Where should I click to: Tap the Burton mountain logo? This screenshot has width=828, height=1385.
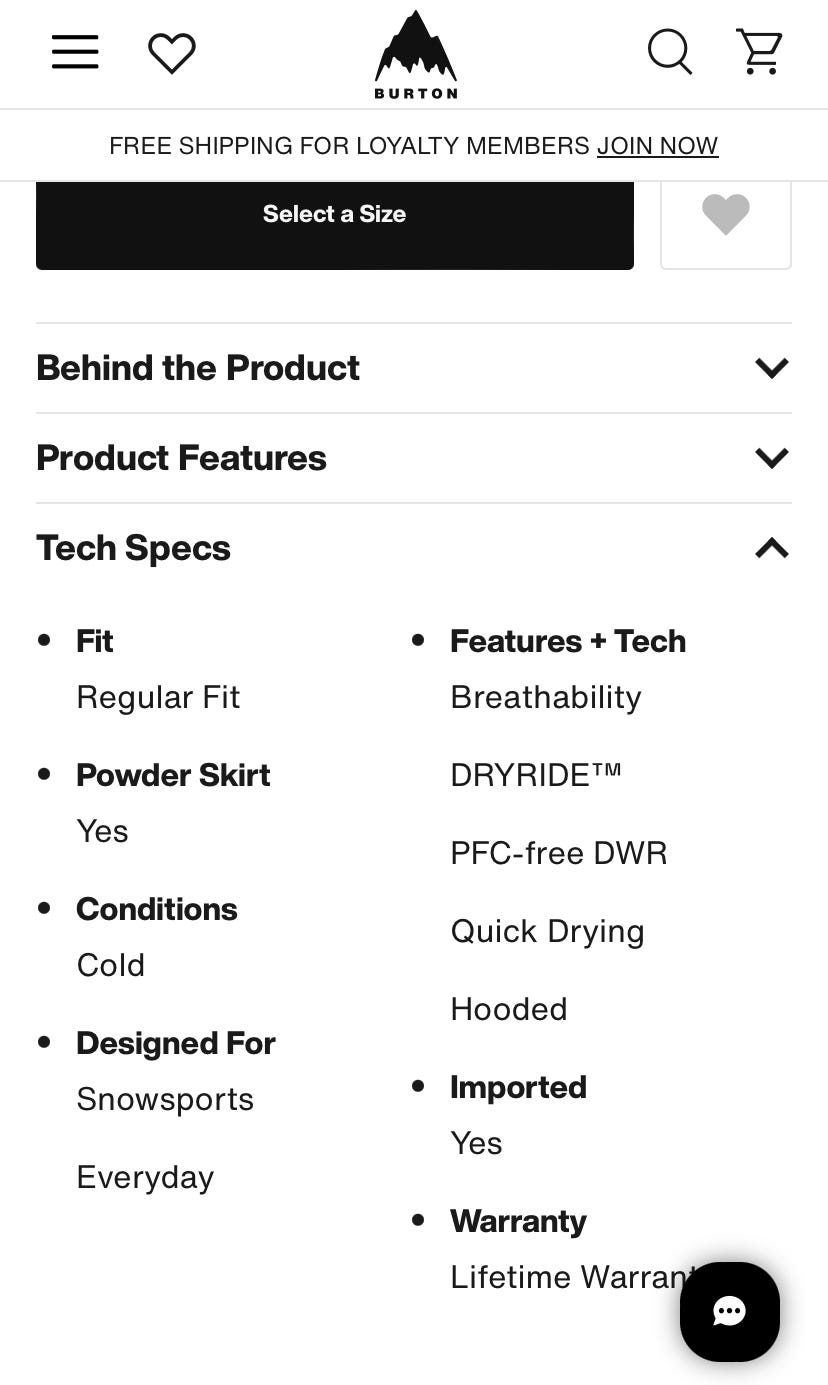click(415, 54)
